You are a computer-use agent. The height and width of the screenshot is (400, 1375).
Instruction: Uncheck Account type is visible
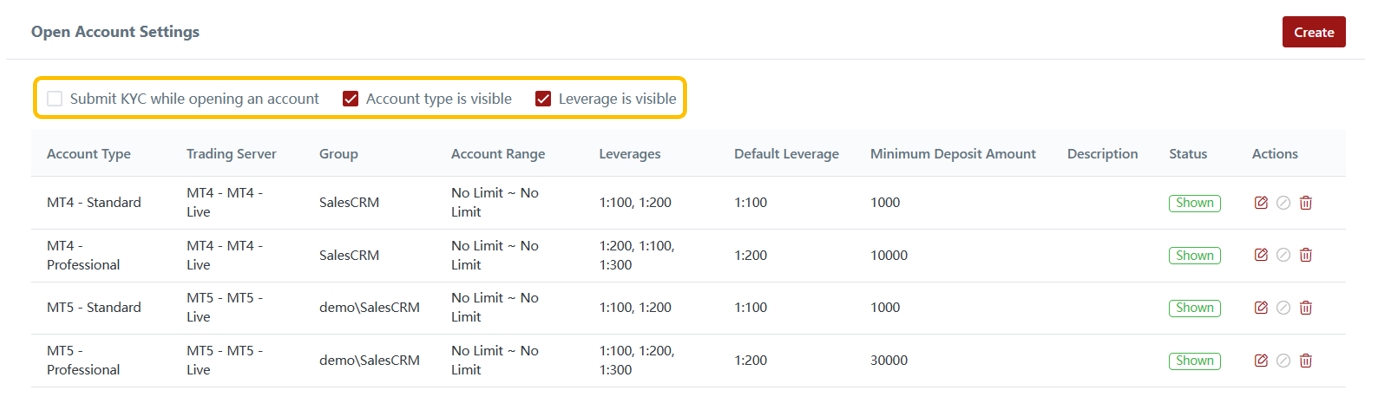coord(351,99)
